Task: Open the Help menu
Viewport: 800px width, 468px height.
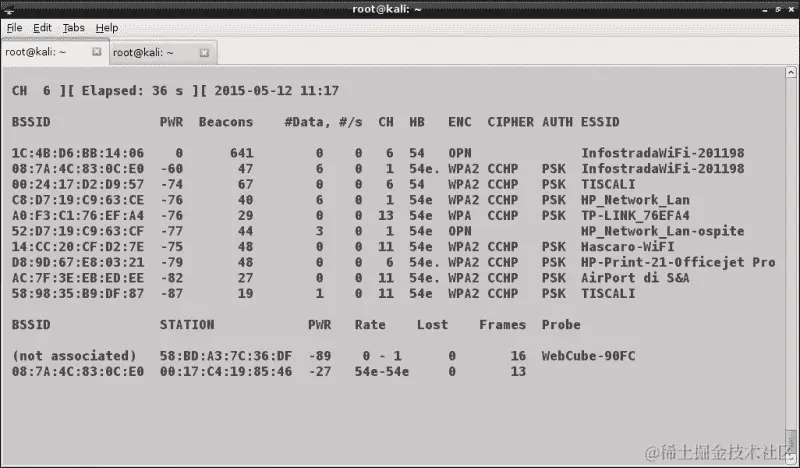Action: point(107,28)
